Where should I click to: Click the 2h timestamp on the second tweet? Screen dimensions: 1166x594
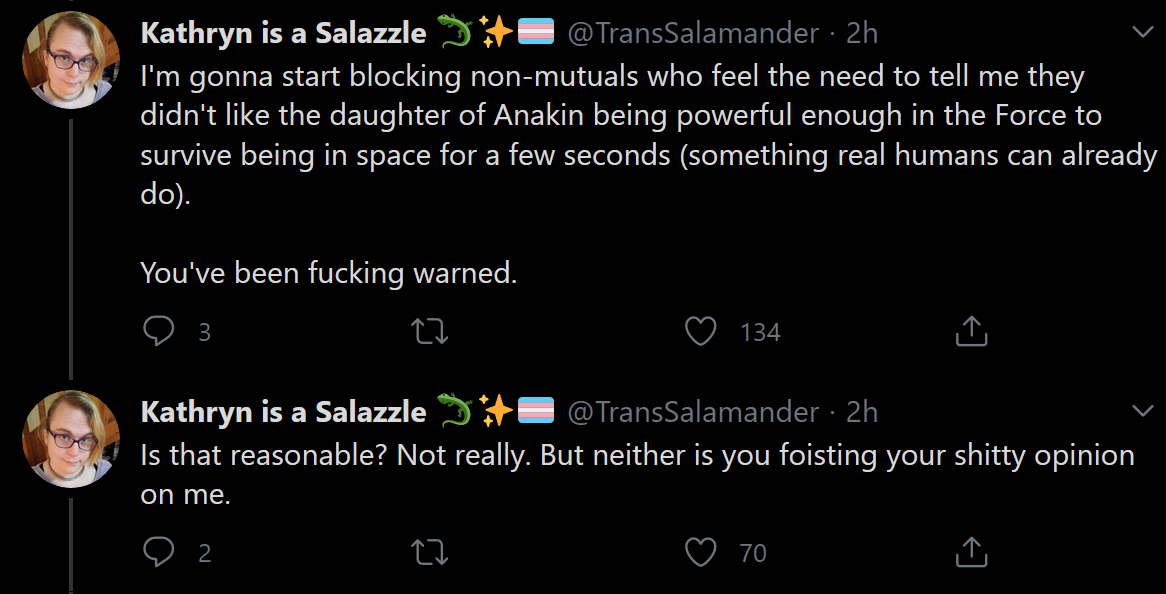pyautogui.click(x=862, y=411)
